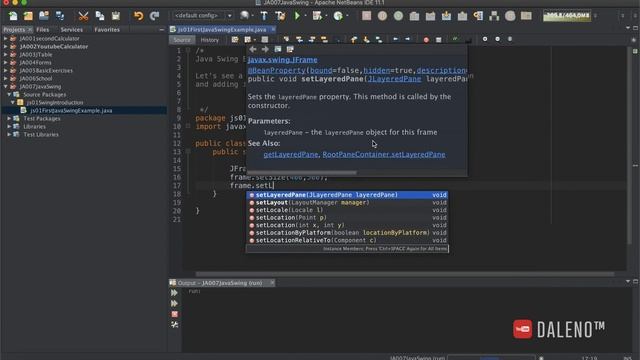
Task: Expand the JA004Forms project node
Action: (x=5, y=62)
